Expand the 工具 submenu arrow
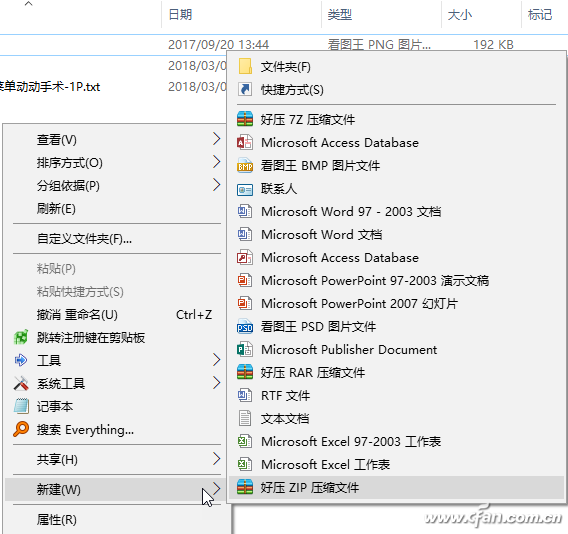Screen dimensions: 568x534 click(217, 360)
